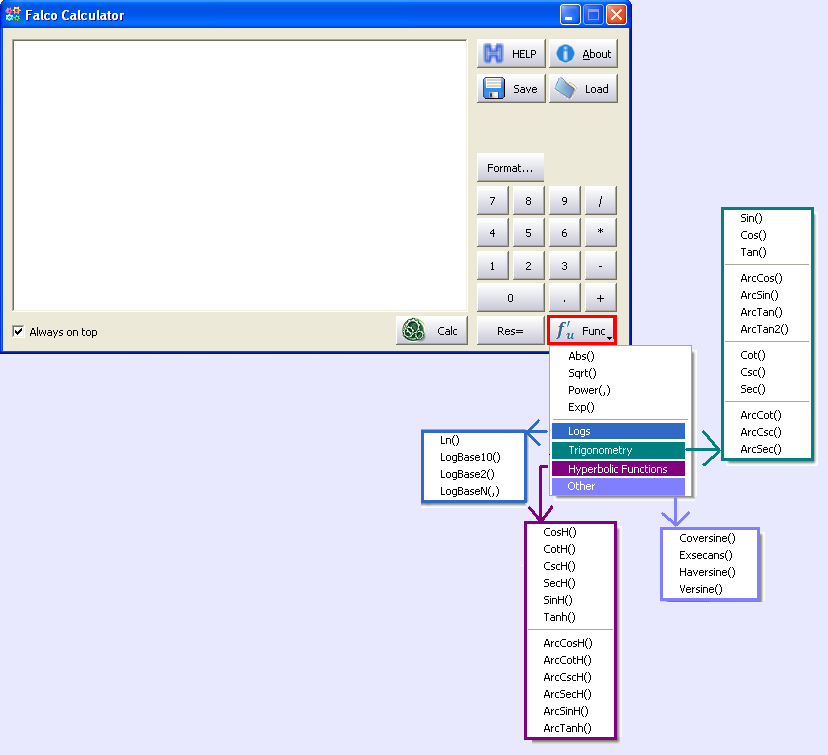The image size is (828, 755).
Task: Choose ArcSin() function
Action: pos(759,295)
